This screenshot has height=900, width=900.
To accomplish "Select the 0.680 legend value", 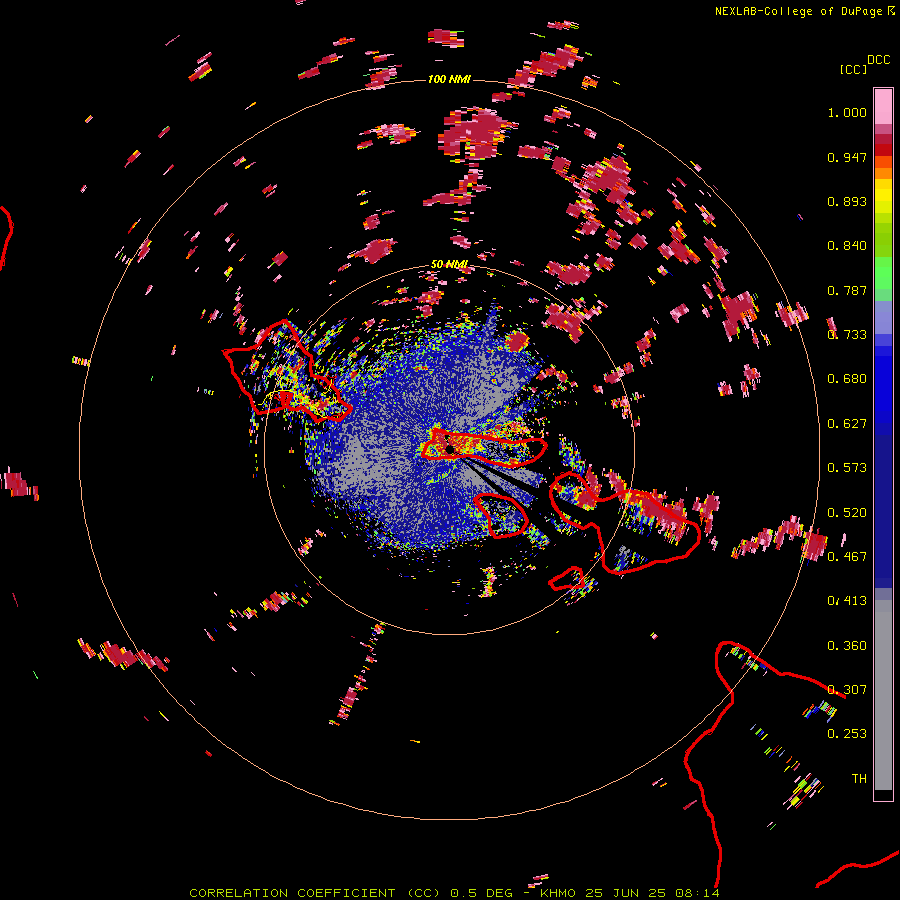I will [x=847, y=379].
